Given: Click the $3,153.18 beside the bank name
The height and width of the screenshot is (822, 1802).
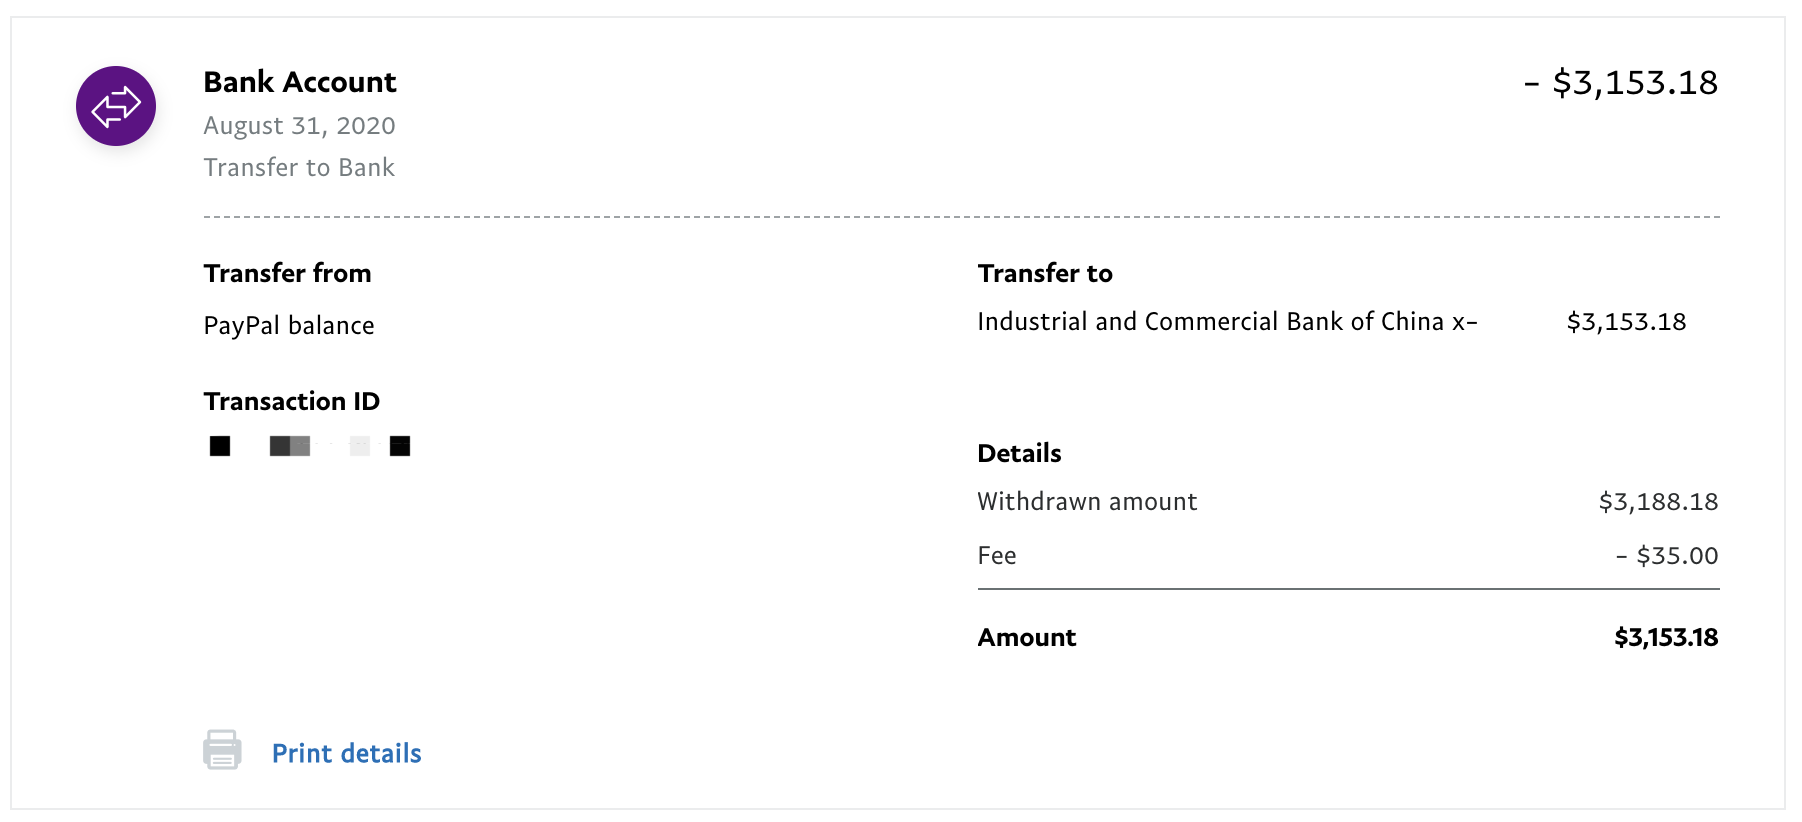Looking at the screenshot, I should point(1626,321).
